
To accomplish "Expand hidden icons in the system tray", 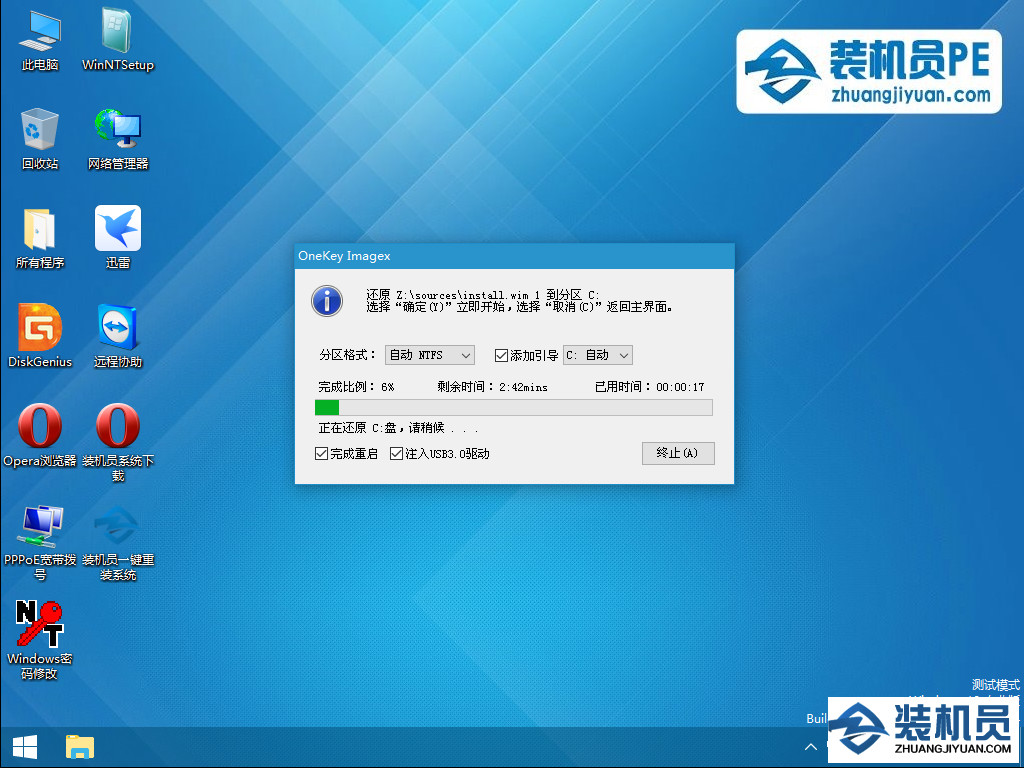I will pos(811,746).
